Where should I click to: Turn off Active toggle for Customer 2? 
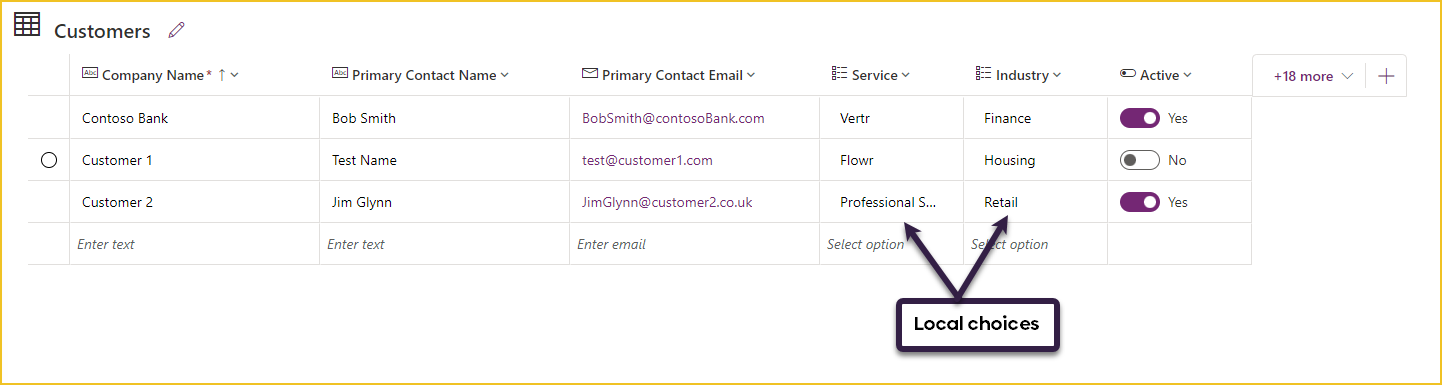point(1140,202)
